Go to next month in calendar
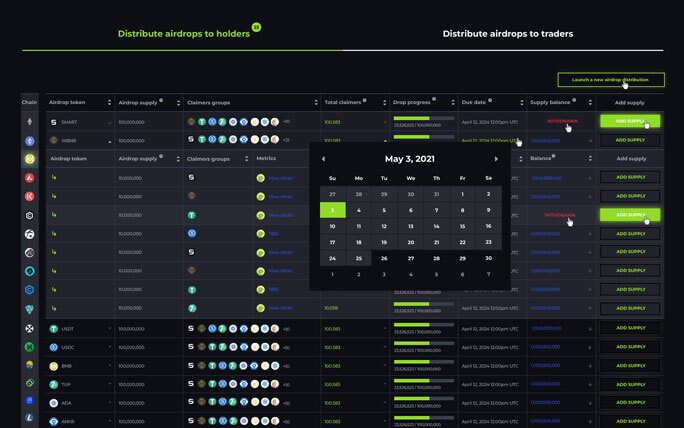 pyautogui.click(x=496, y=159)
